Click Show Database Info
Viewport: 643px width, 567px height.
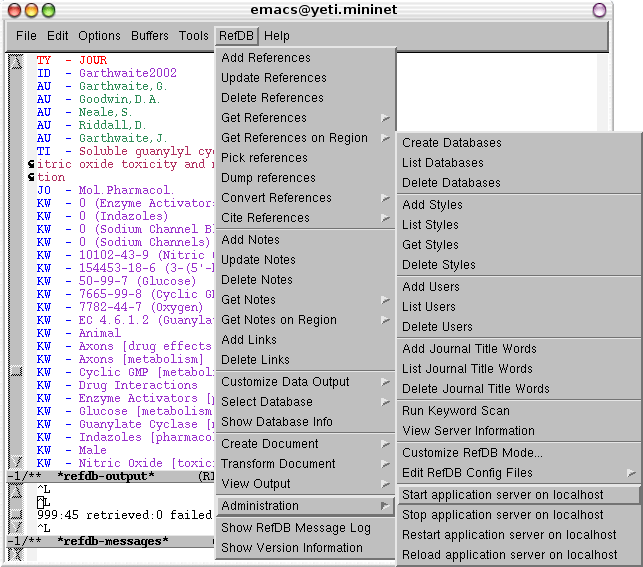coord(277,422)
